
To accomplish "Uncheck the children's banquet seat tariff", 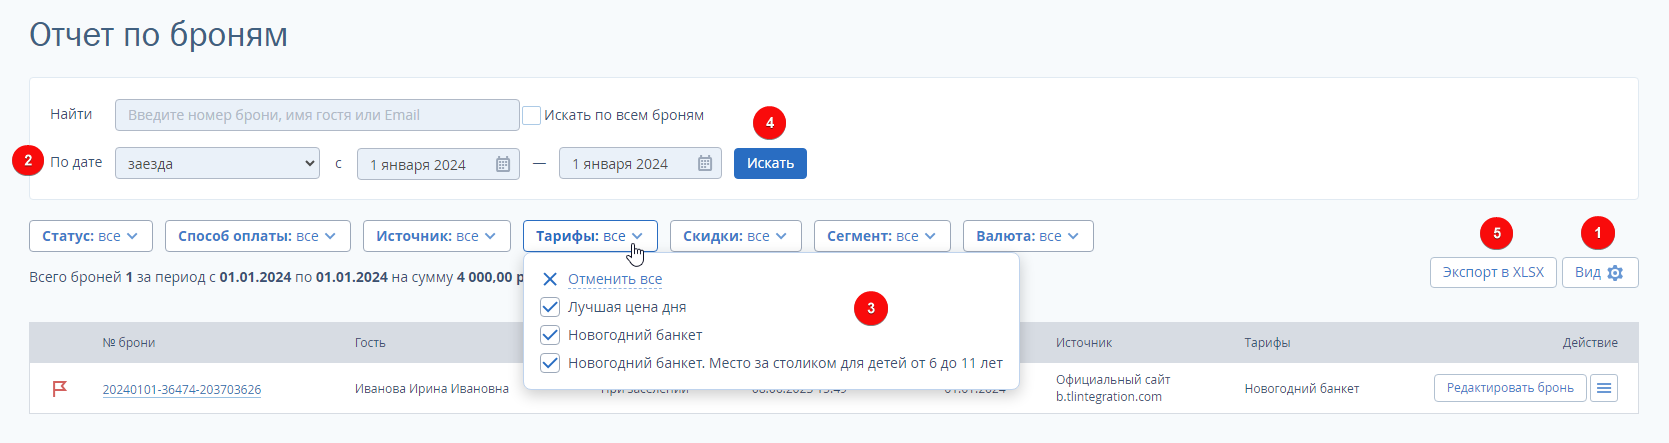I will (x=550, y=363).
